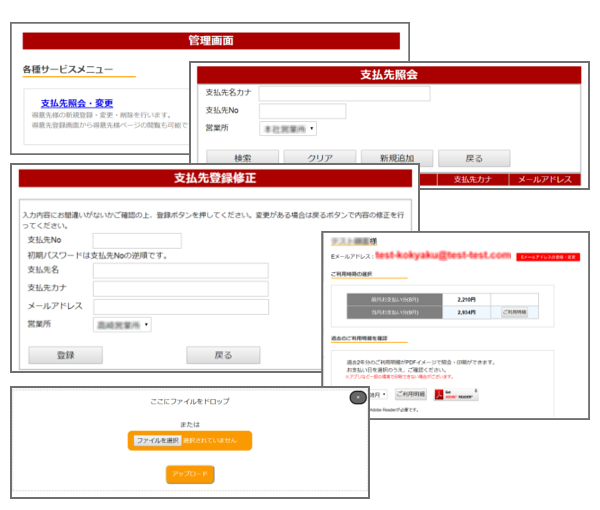Open the 営業所 dropdown in 支払先登録修正

[121, 325]
